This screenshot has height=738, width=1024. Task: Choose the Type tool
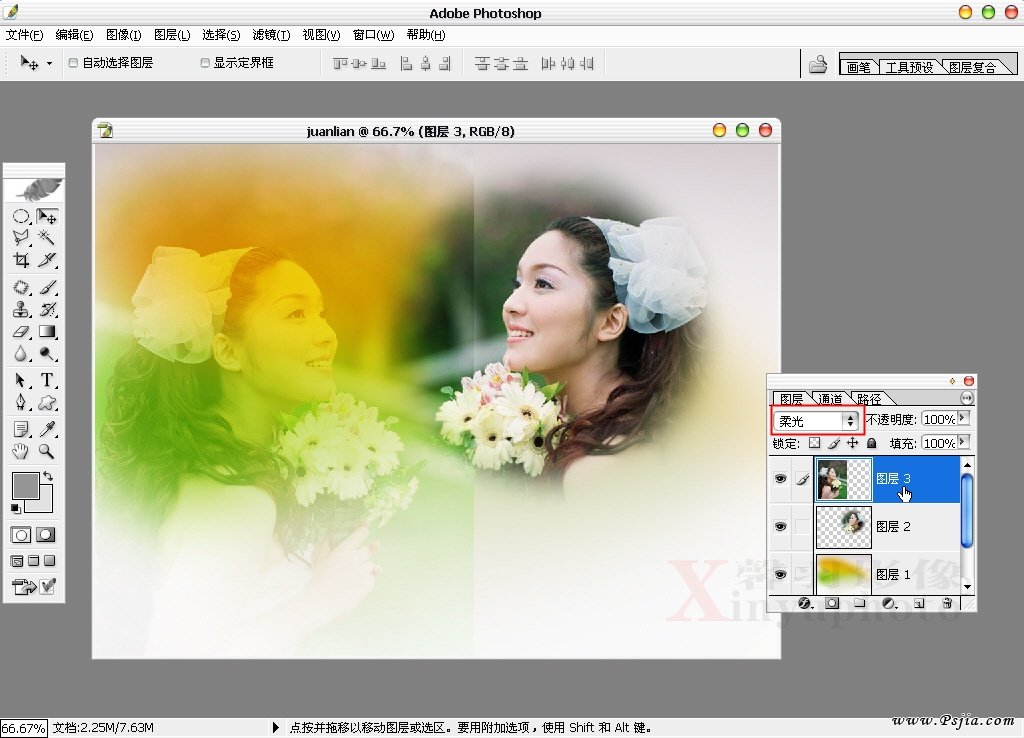[47, 380]
